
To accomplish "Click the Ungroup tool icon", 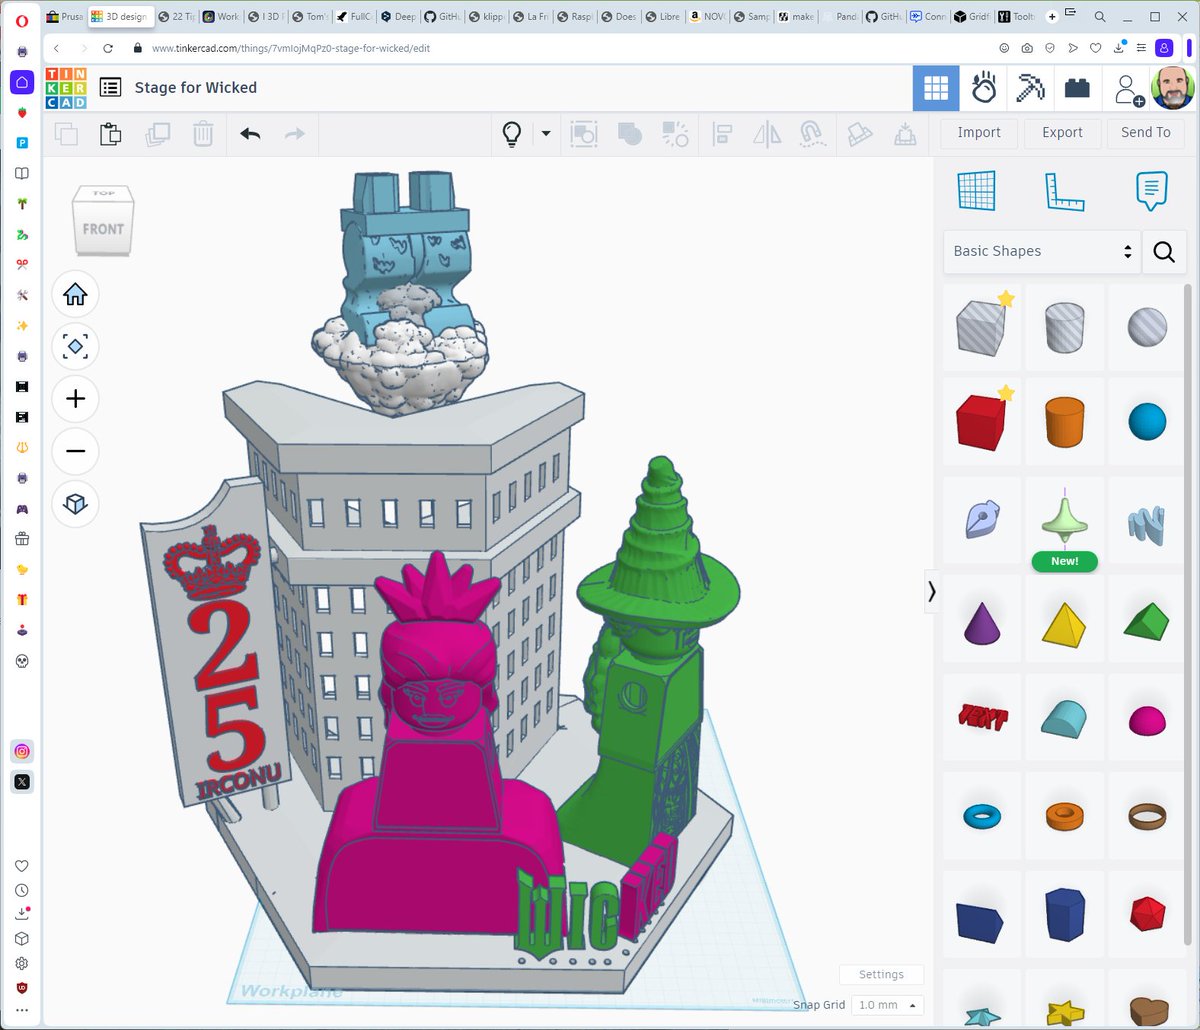I will tap(675, 133).
